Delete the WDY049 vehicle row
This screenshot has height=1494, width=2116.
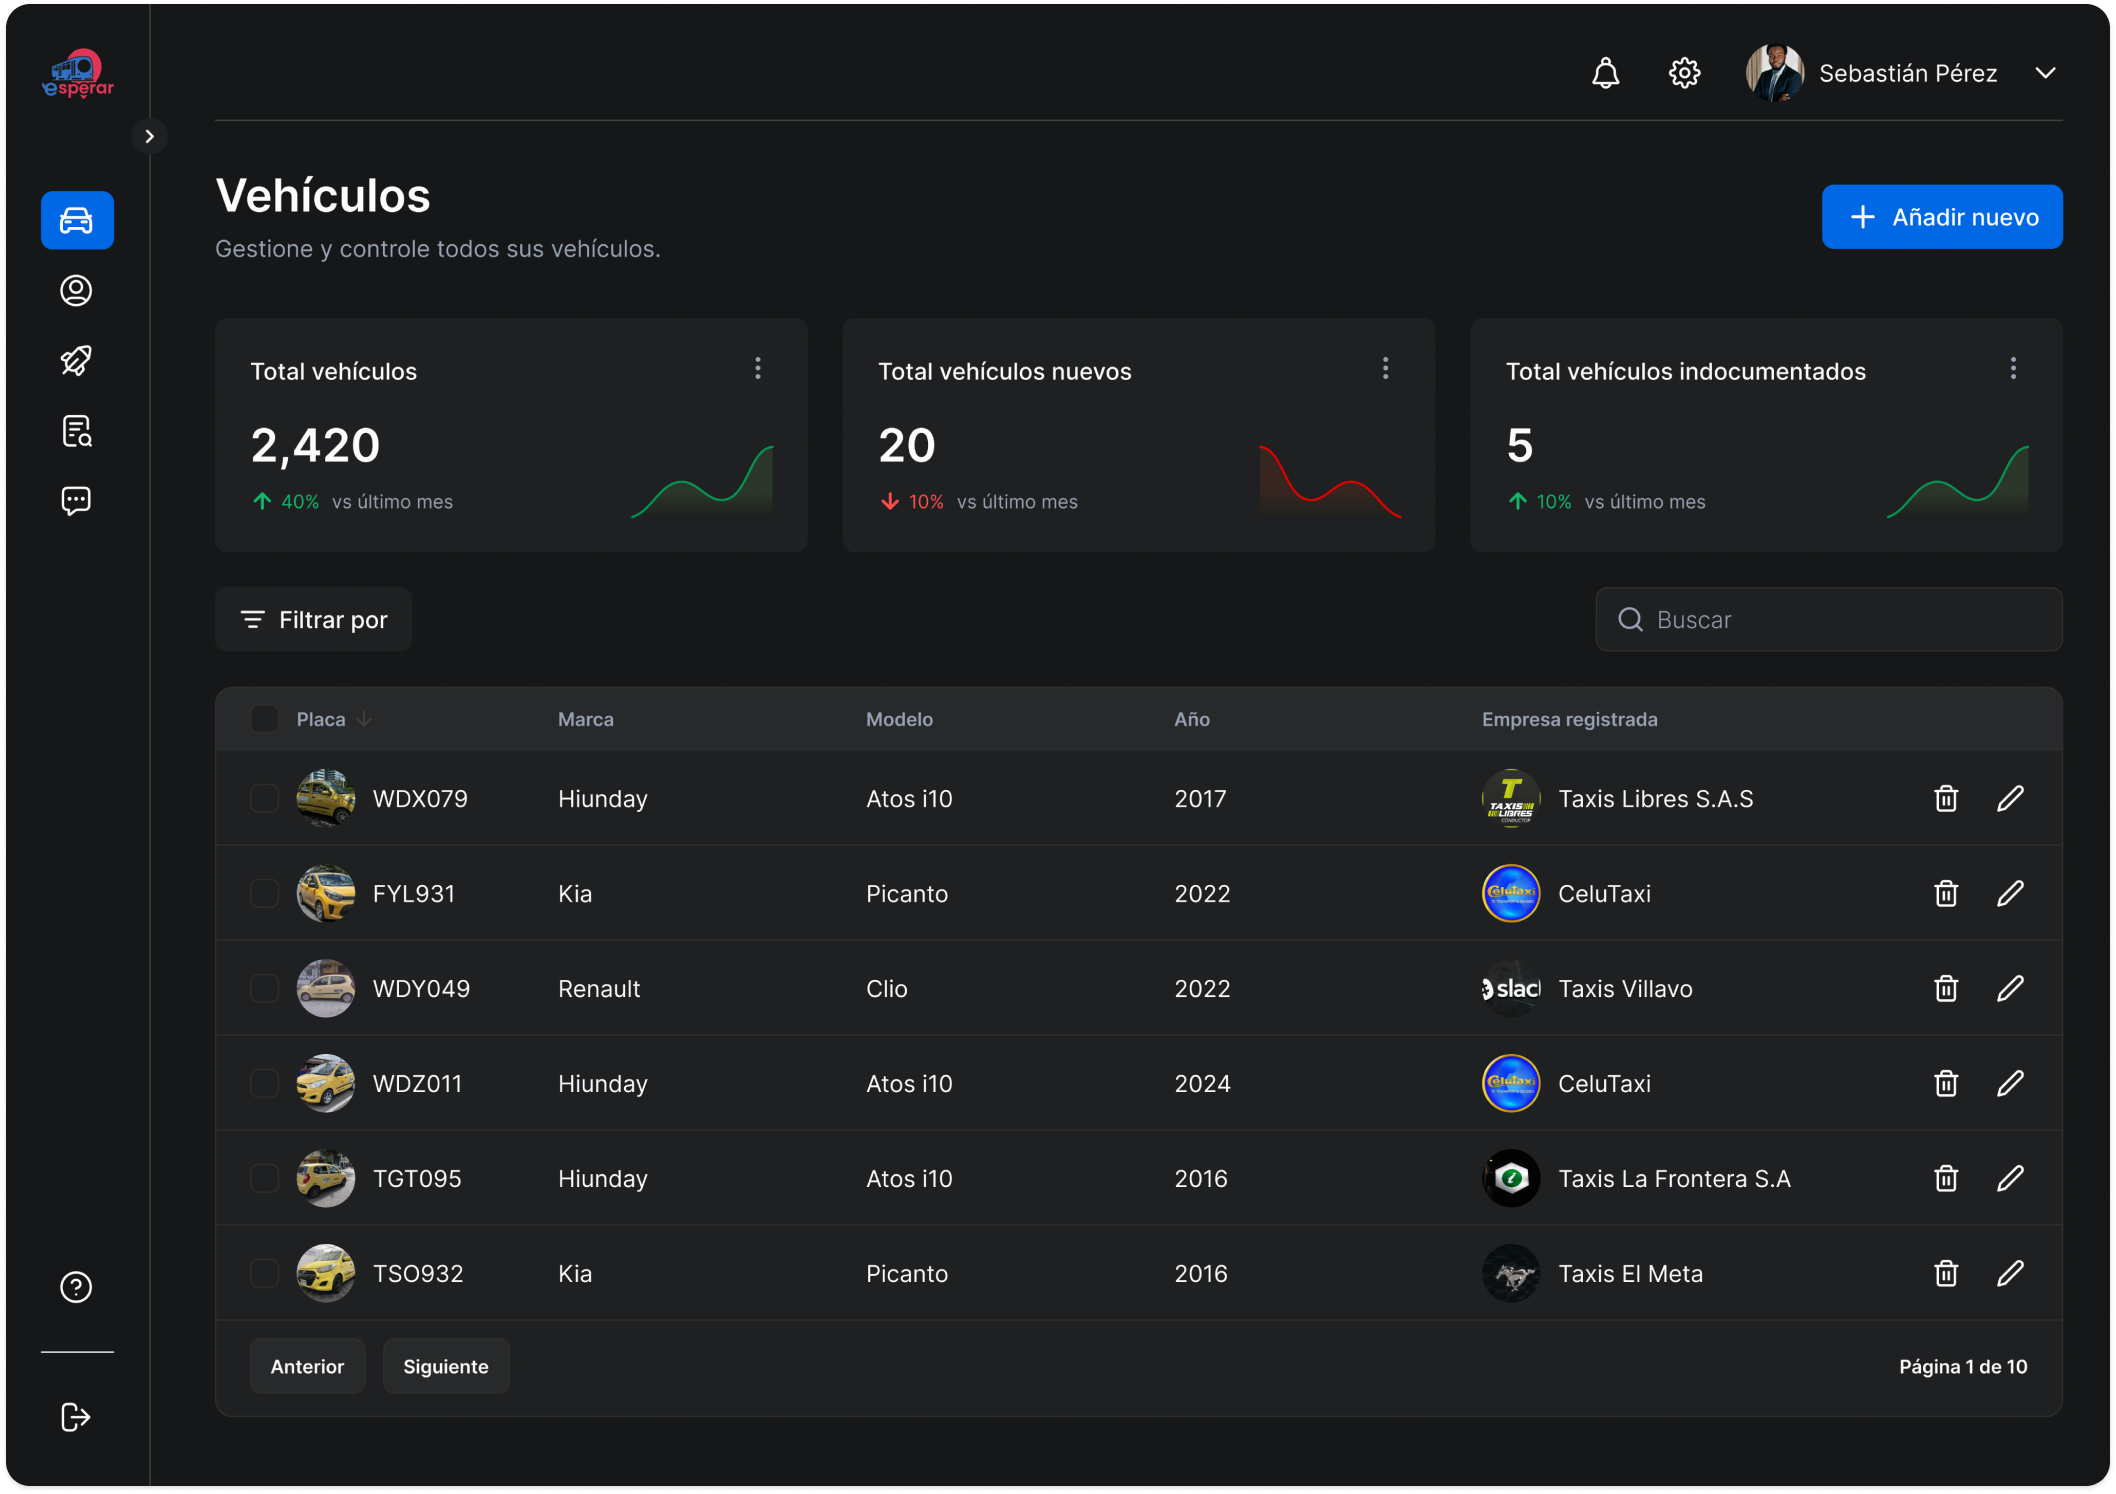[x=1946, y=988]
